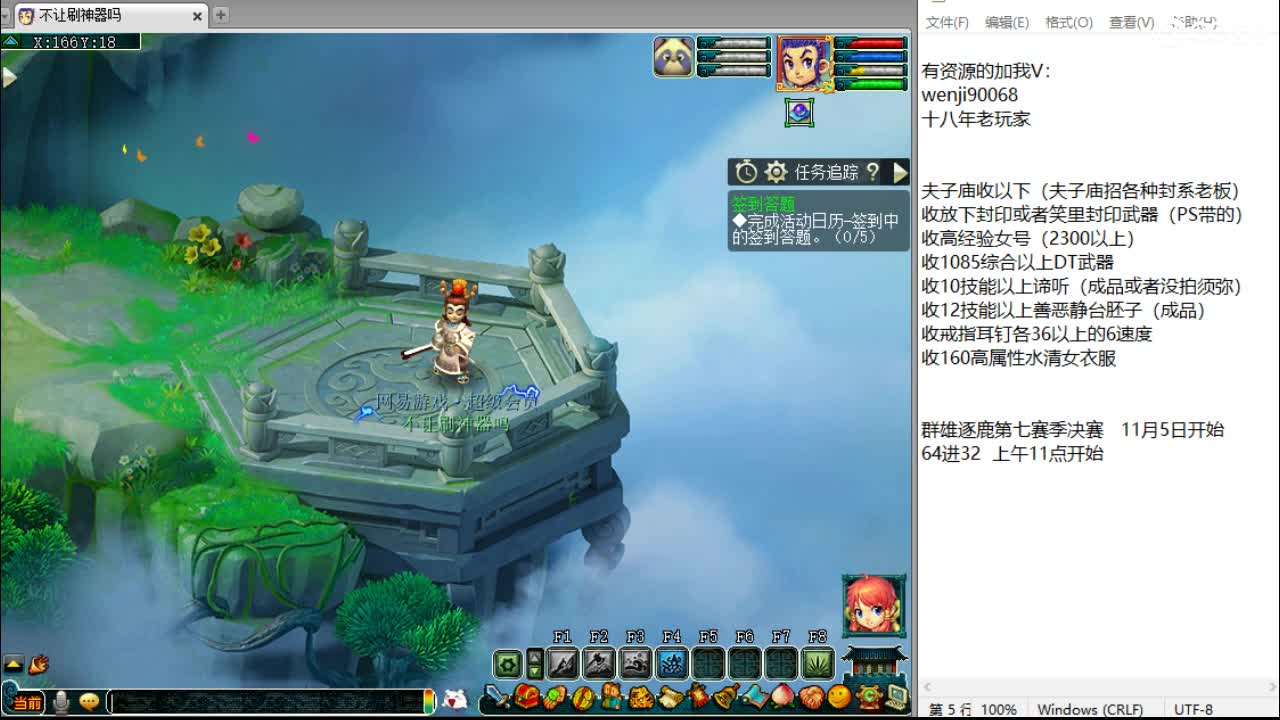This screenshot has height=720, width=1280.
Task: Click the player character portrait
Action: [x=804, y=64]
